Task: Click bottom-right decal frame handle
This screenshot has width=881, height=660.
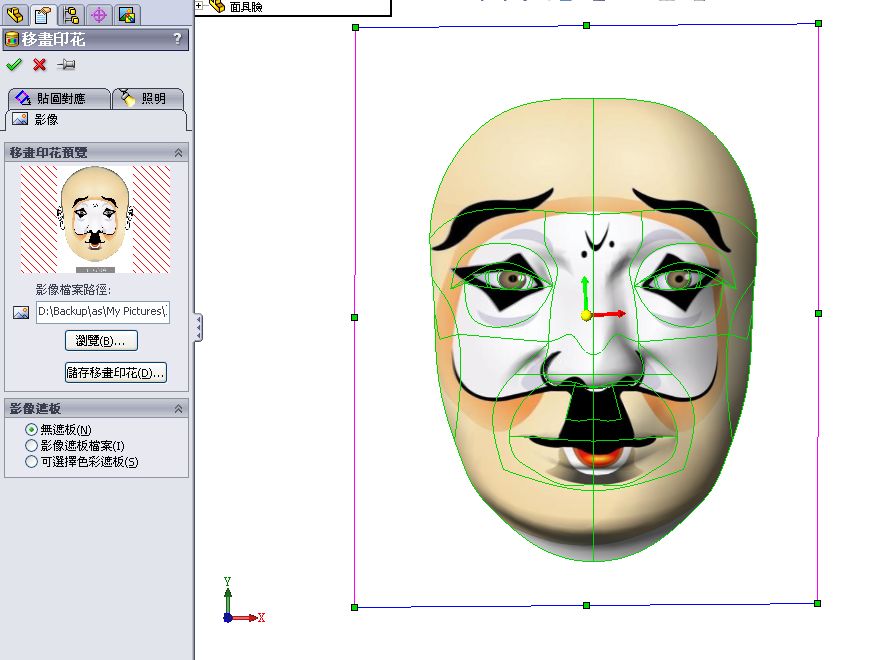Action: 818,603
